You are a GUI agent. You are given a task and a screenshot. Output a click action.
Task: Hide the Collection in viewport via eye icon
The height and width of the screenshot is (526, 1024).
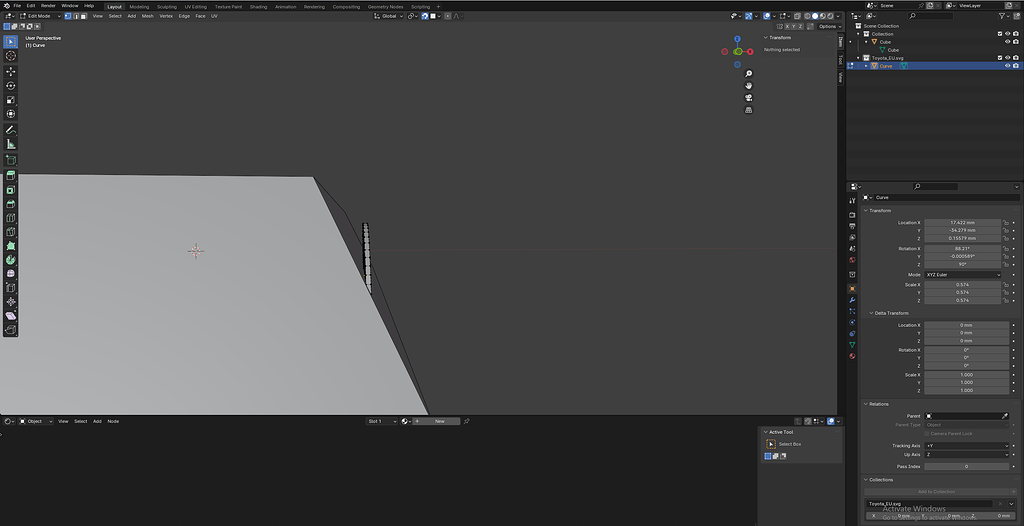click(x=1007, y=34)
